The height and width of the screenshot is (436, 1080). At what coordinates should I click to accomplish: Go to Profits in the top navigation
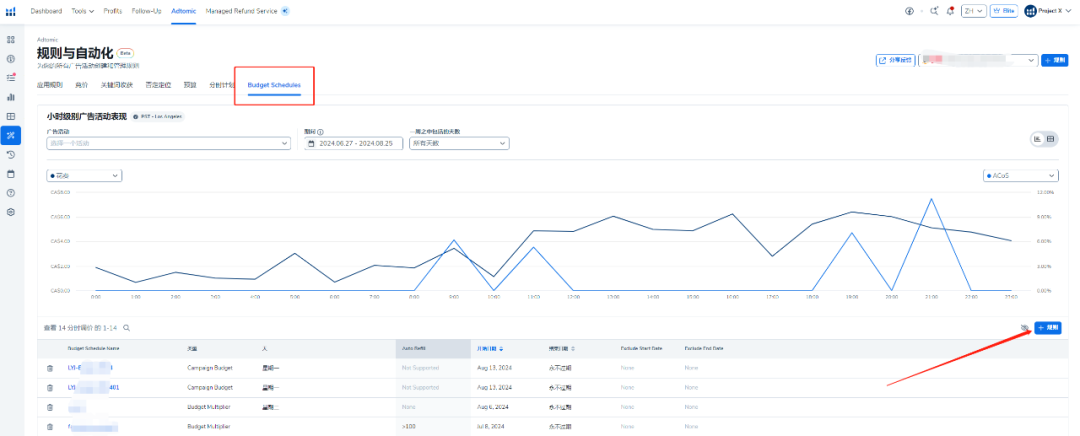pos(113,11)
